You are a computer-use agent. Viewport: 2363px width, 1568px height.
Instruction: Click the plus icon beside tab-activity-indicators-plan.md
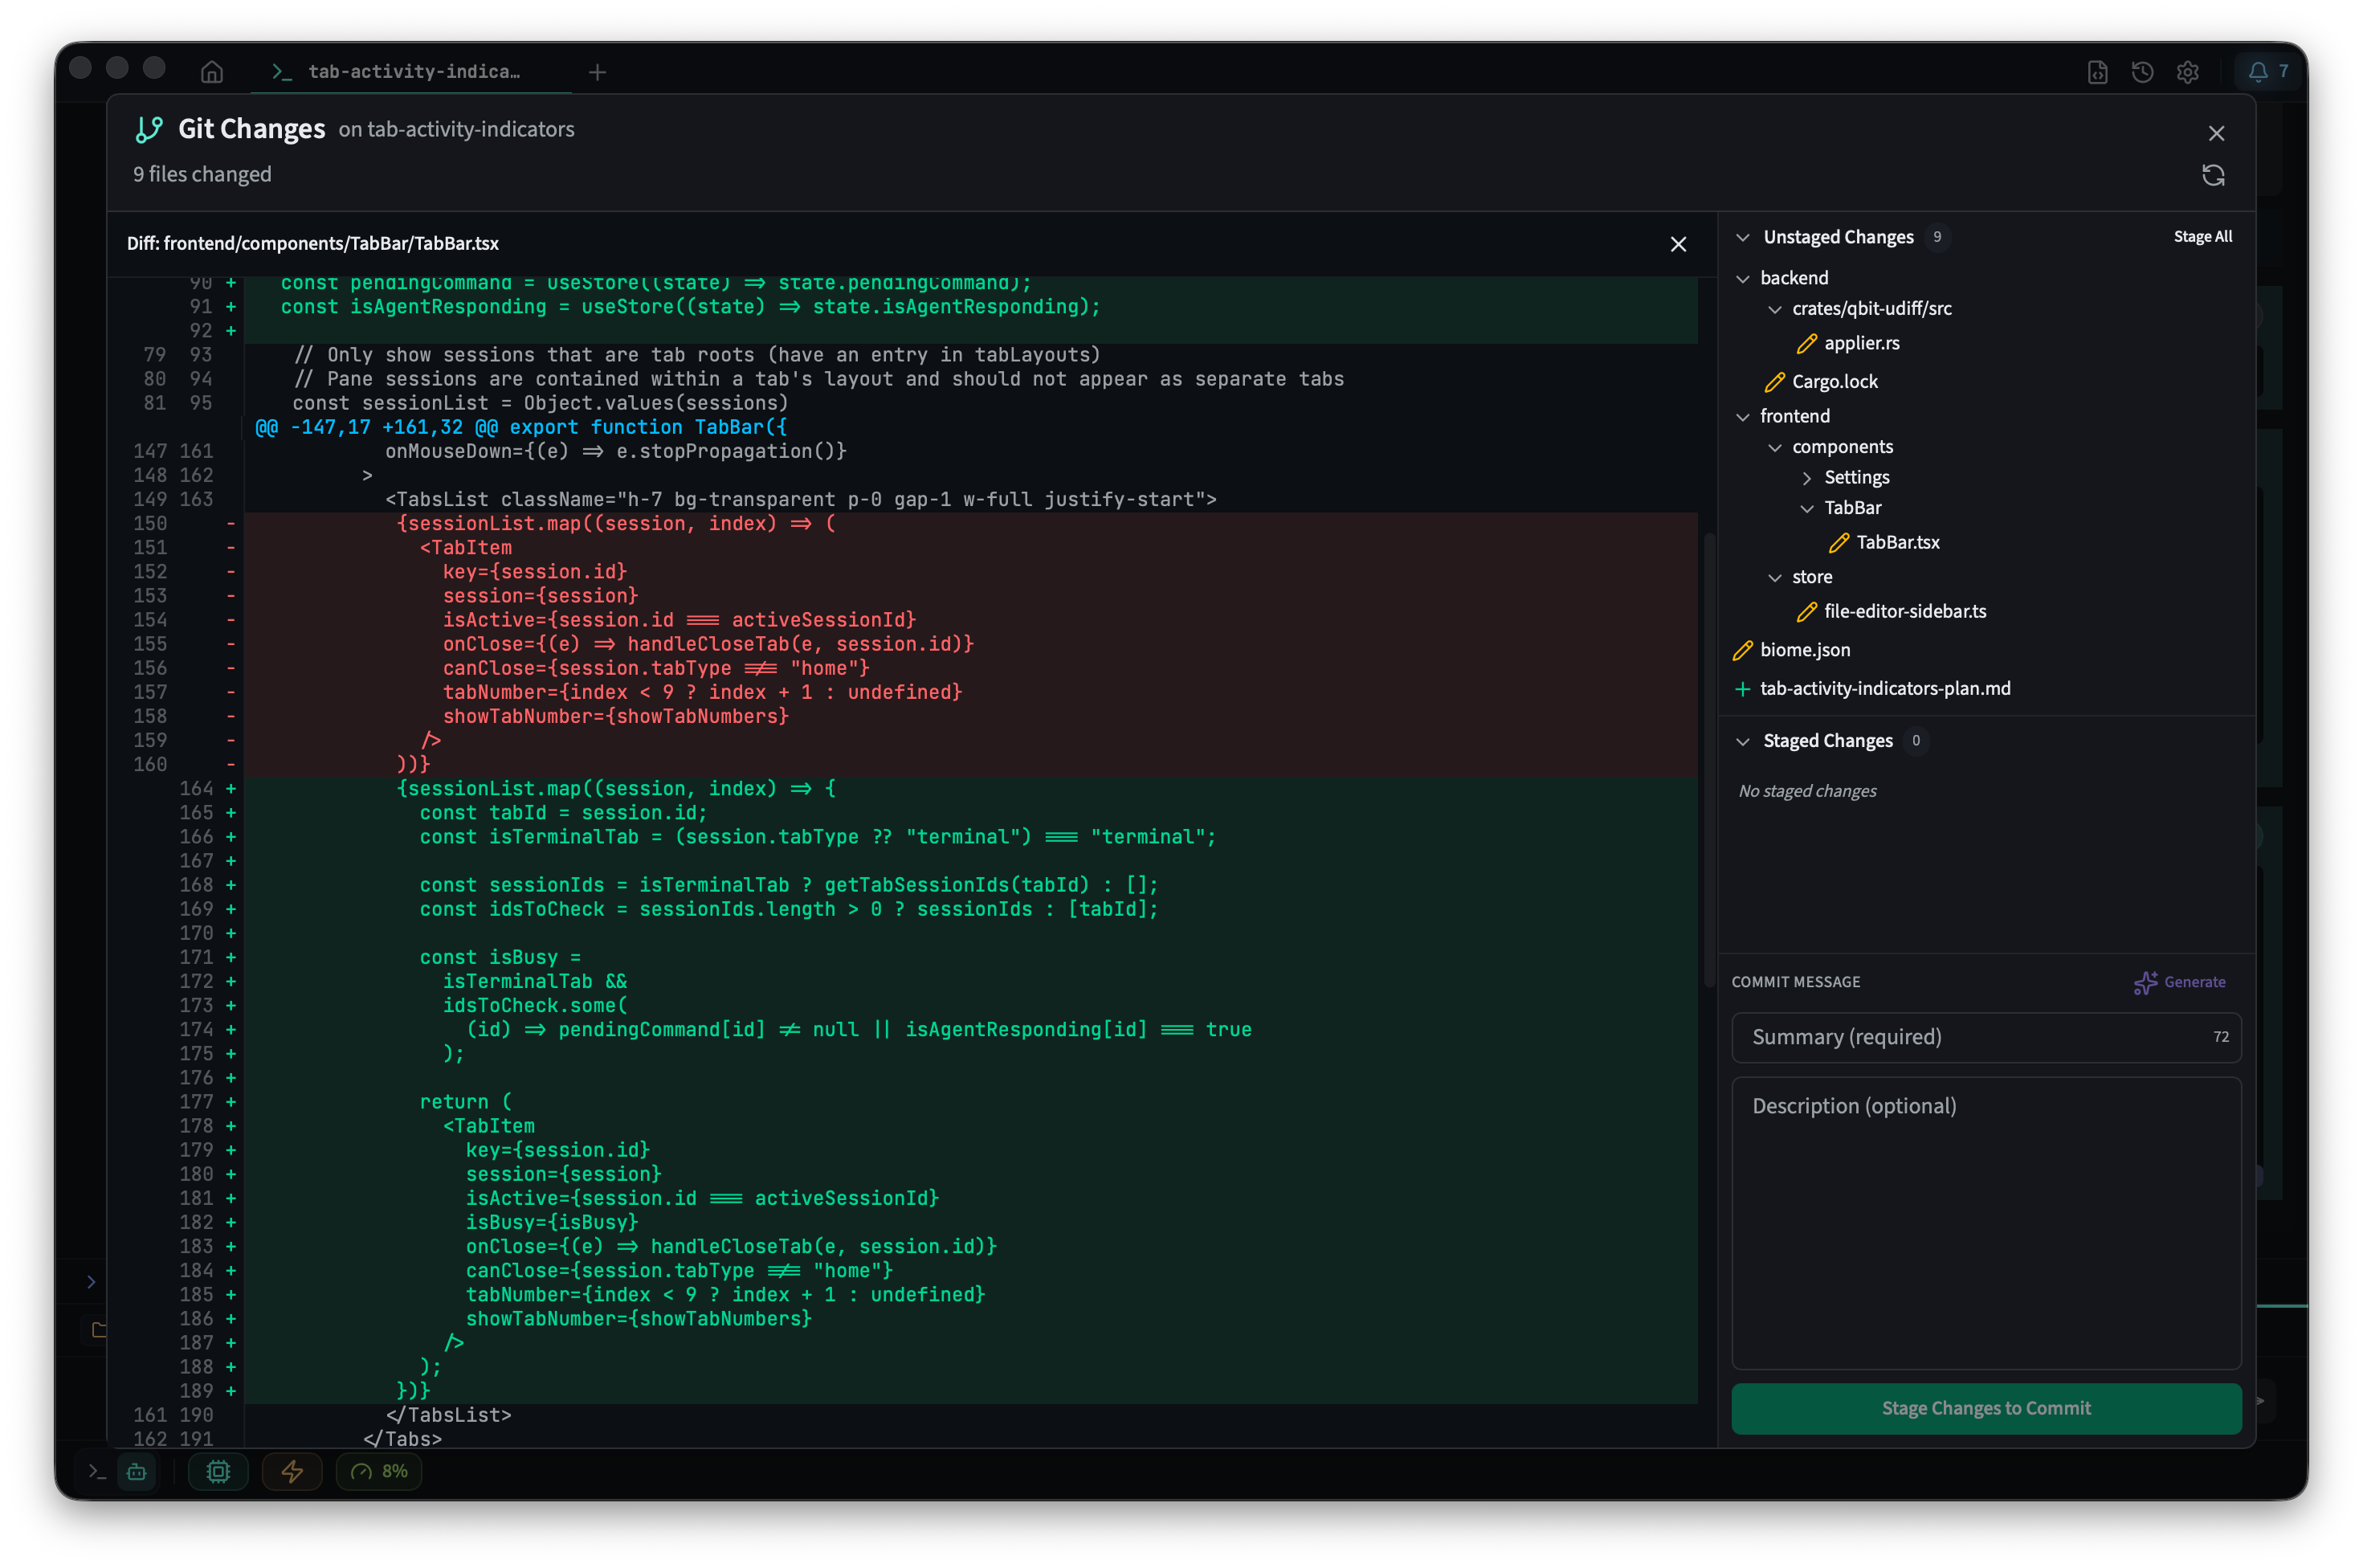pyautogui.click(x=1742, y=689)
